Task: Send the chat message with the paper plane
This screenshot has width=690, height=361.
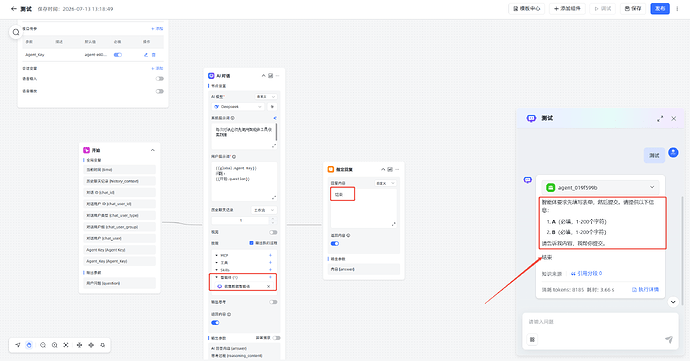Action: [668, 339]
